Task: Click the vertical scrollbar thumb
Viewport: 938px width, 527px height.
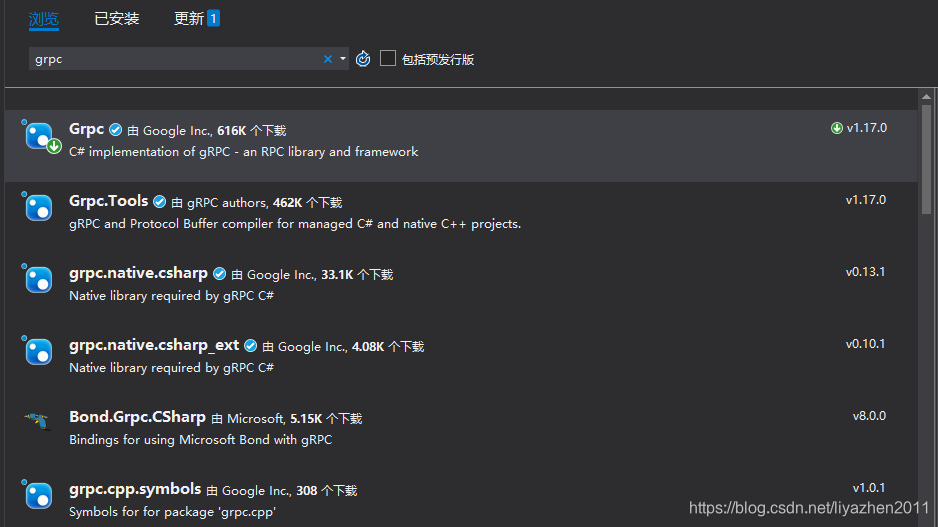Action: pos(926,159)
